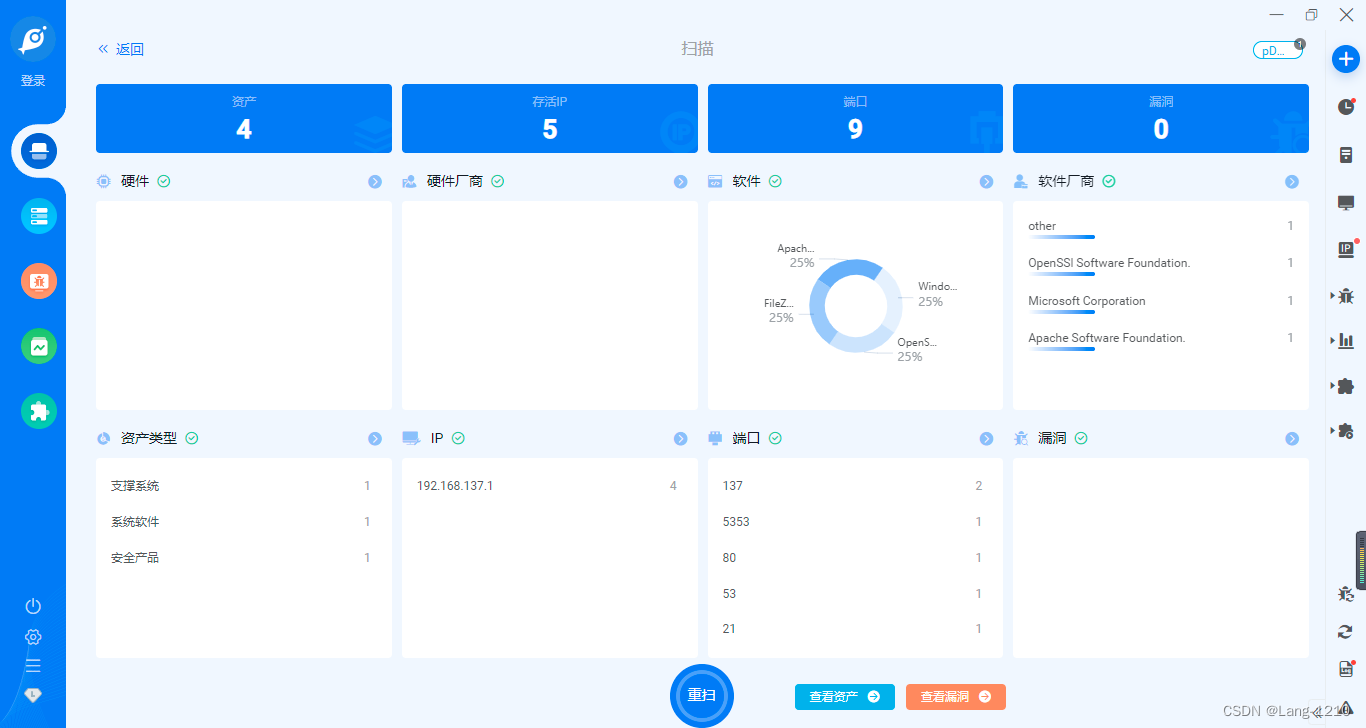Click the bar chart icon on right bar
Viewport: 1366px width, 728px height.
tap(1346, 341)
